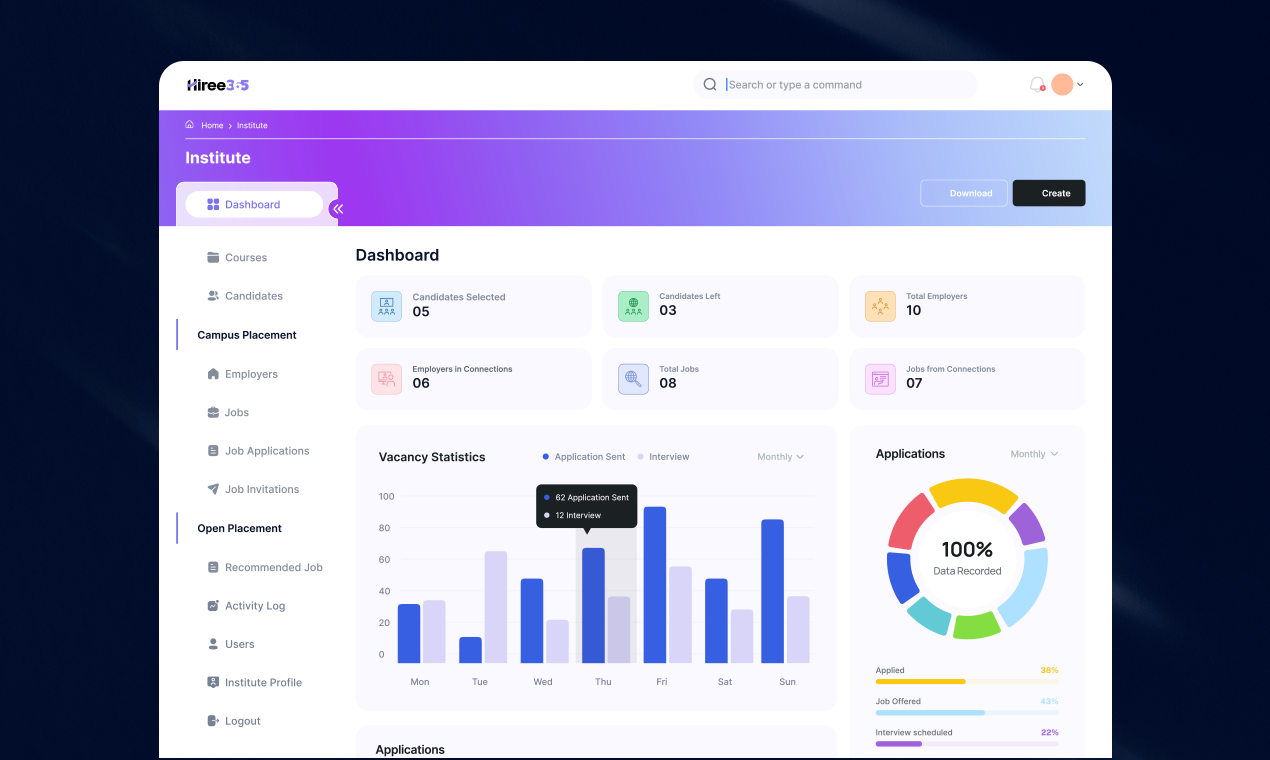Click the Users sidebar label
1270x760 pixels.
[x=240, y=644]
